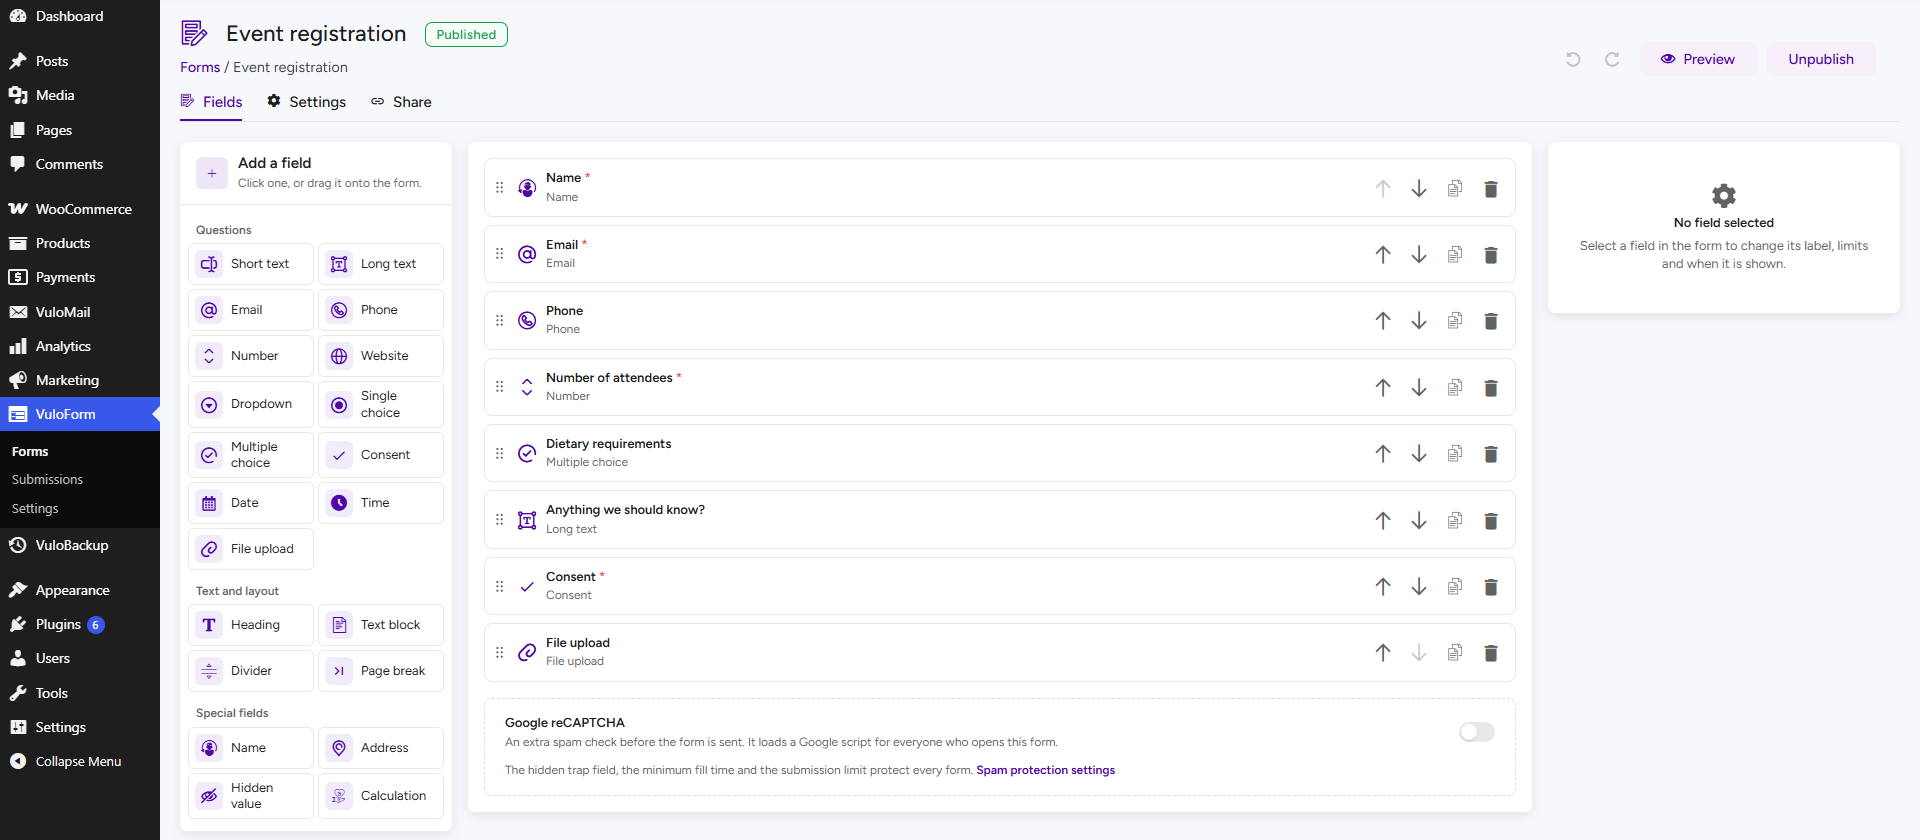Open Plugins in the admin sidebar
Image resolution: width=1920 pixels, height=840 pixels.
80,624
